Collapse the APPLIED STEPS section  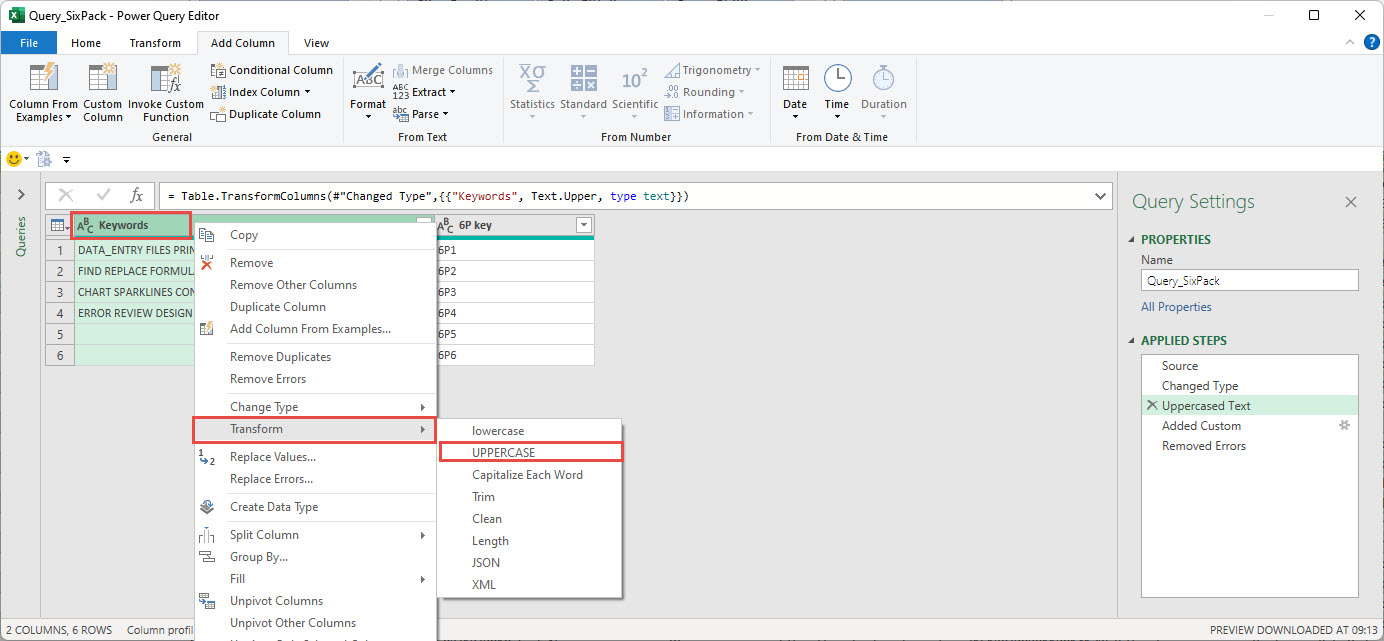(1132, 341)
